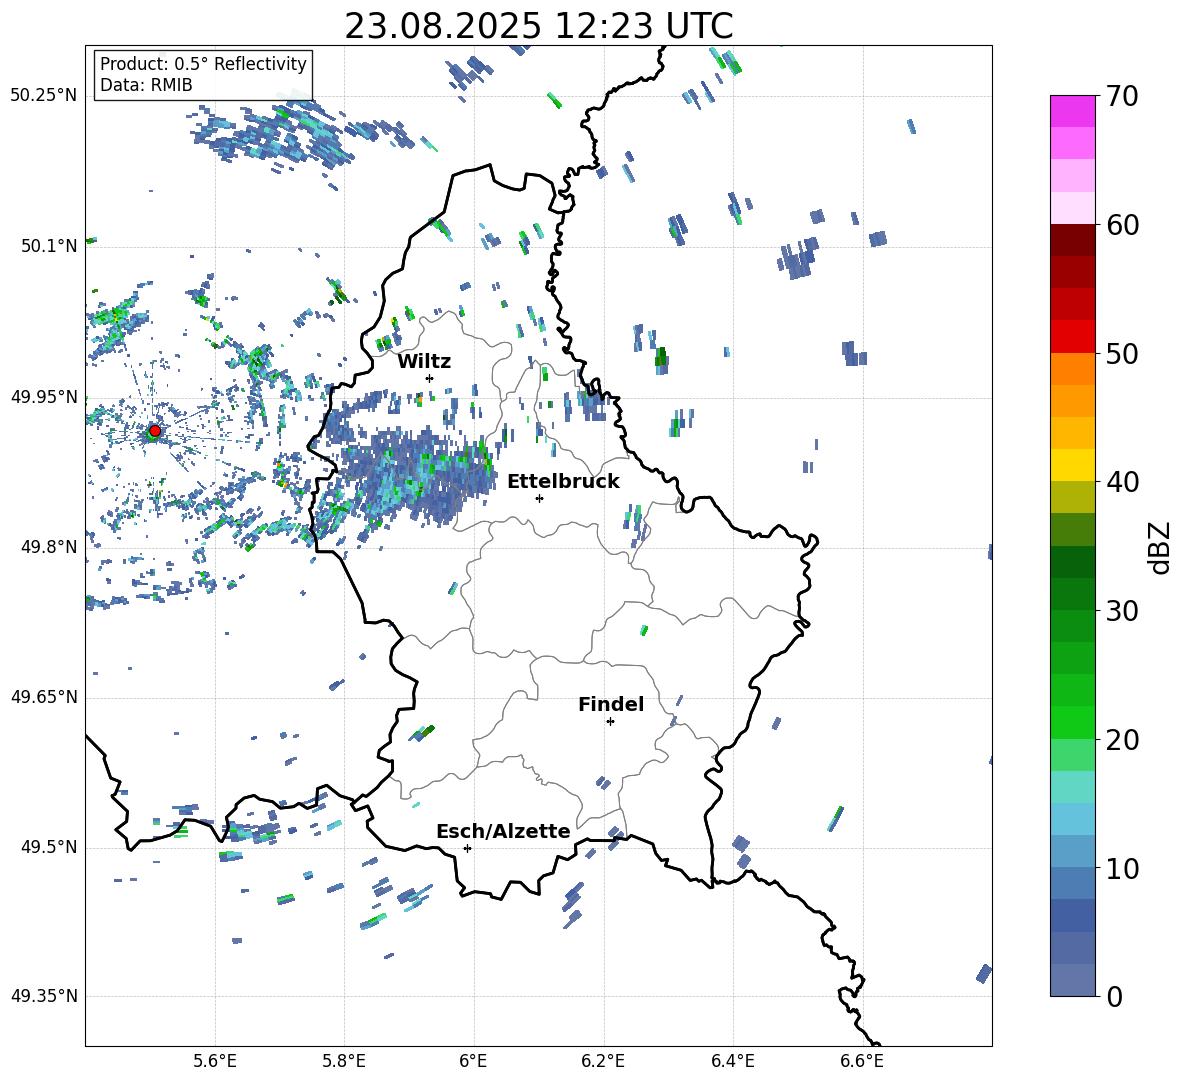
Task: Select the Wiltz city label
Action: [x=424, y=362]
